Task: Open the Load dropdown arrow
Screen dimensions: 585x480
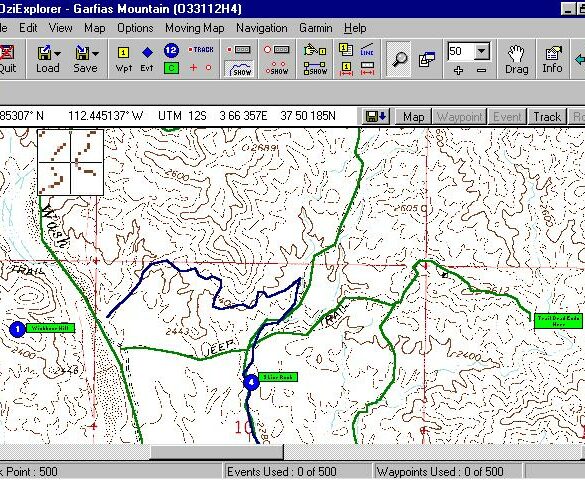Action: point(57,54)
